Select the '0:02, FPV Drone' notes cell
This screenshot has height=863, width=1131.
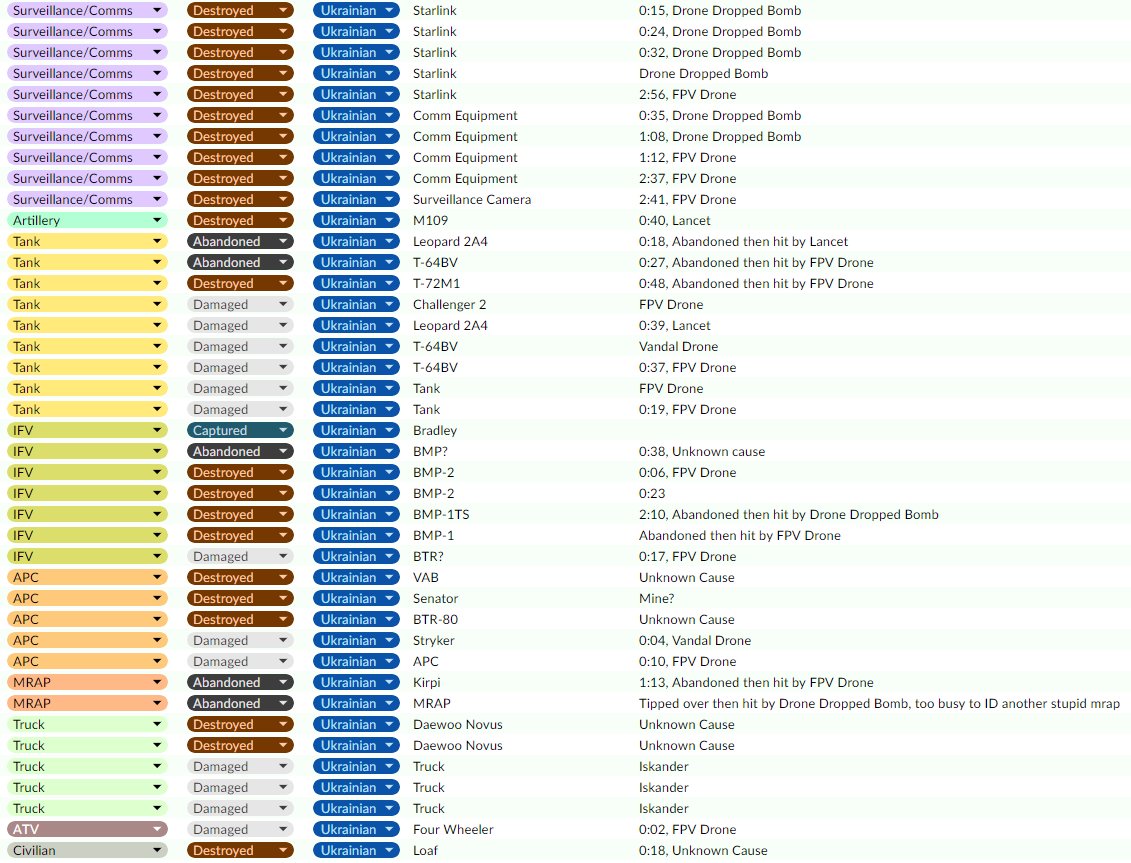[687, 829]
